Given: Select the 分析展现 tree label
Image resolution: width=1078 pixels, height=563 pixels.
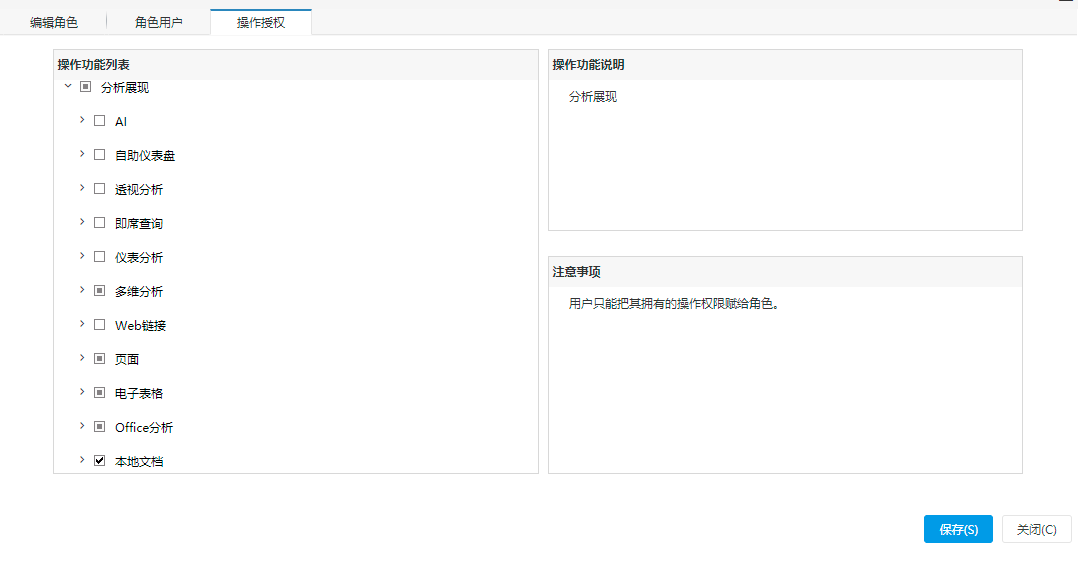Looking at the screenshot, I should [125, 87].
